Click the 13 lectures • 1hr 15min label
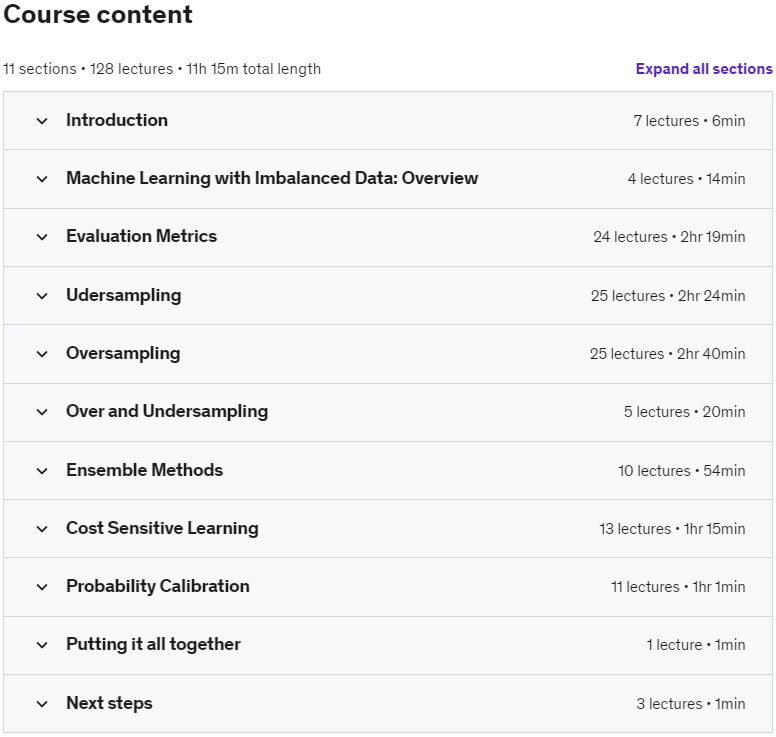776x737 pixels. (672, 529)
